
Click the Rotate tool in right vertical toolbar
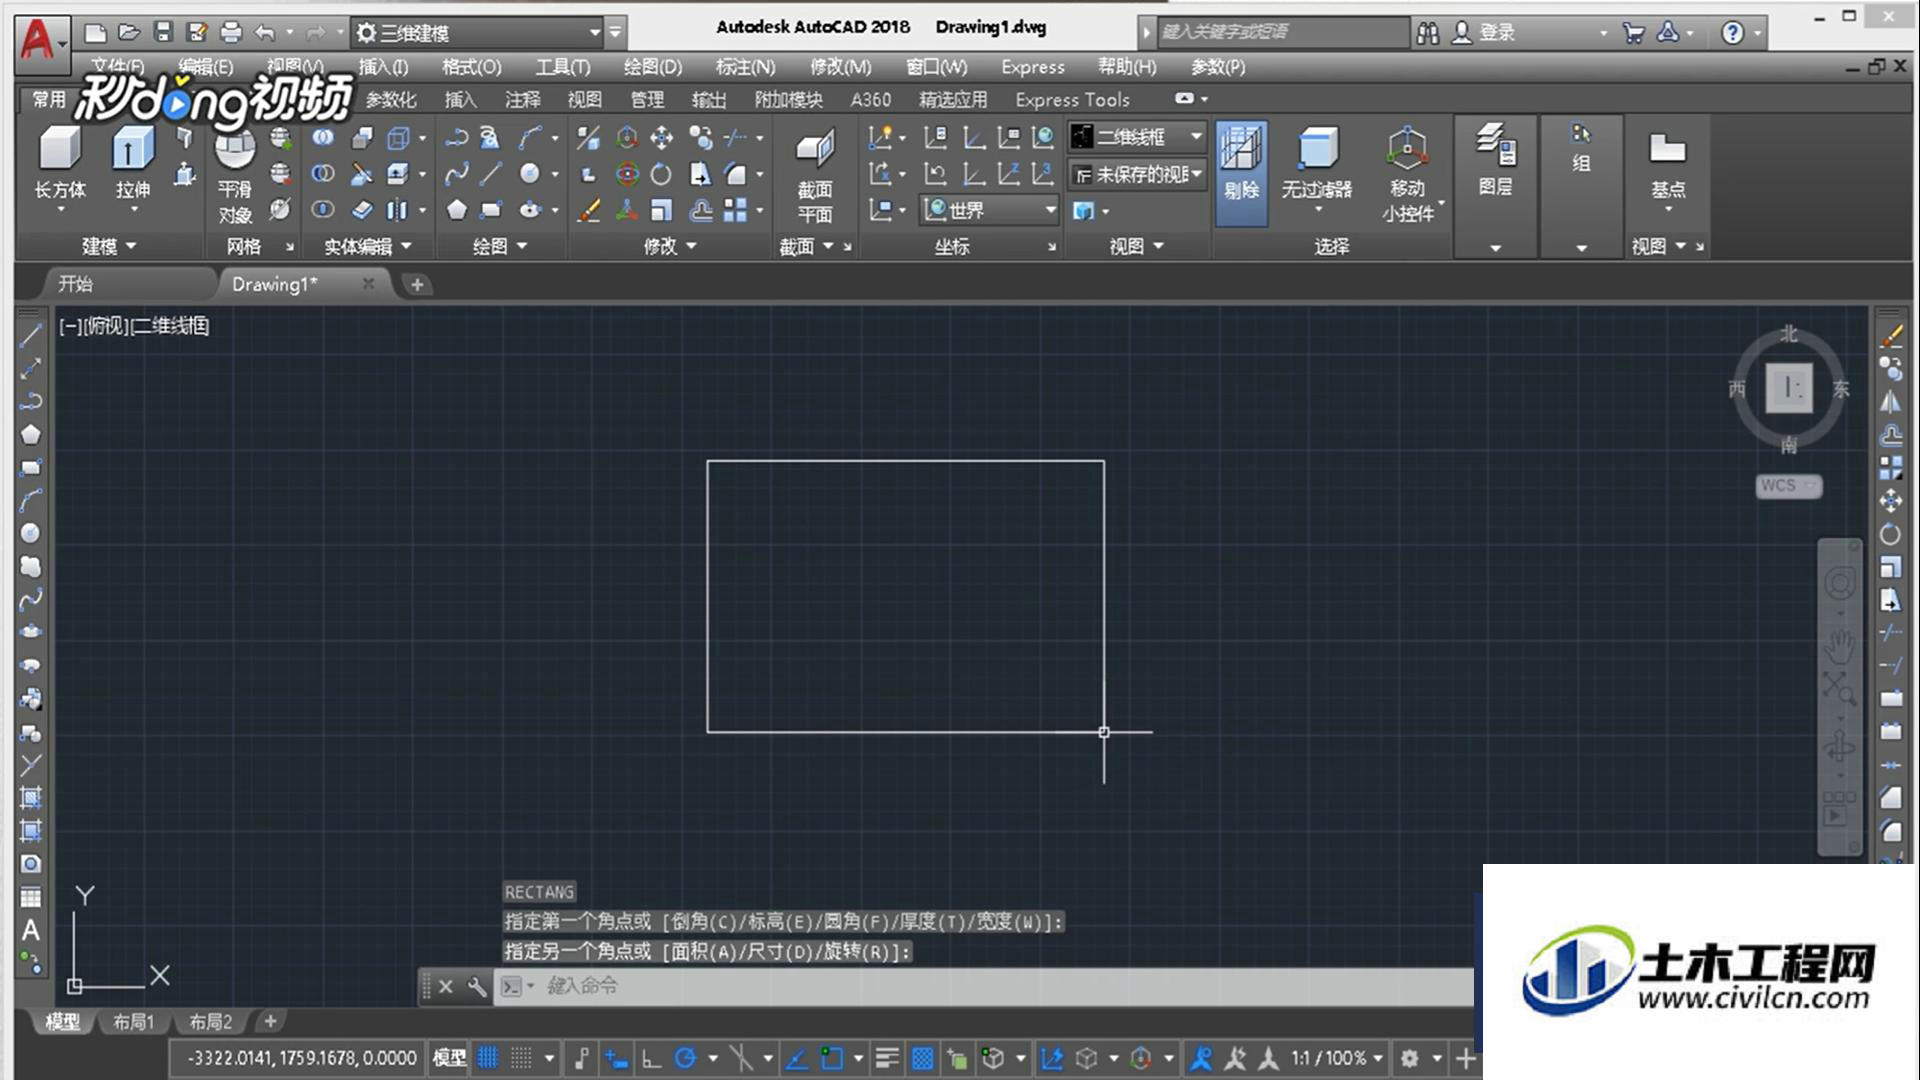pos(1890,534)
